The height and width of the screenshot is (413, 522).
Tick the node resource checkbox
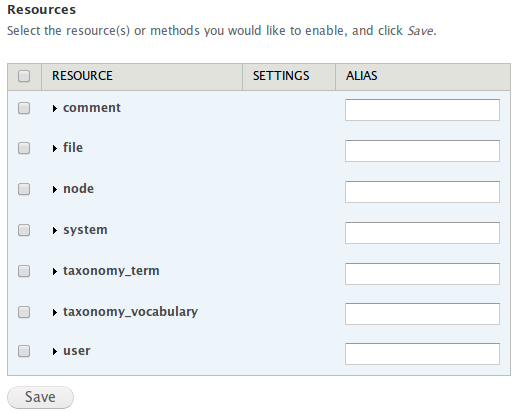tap(24, 189)
